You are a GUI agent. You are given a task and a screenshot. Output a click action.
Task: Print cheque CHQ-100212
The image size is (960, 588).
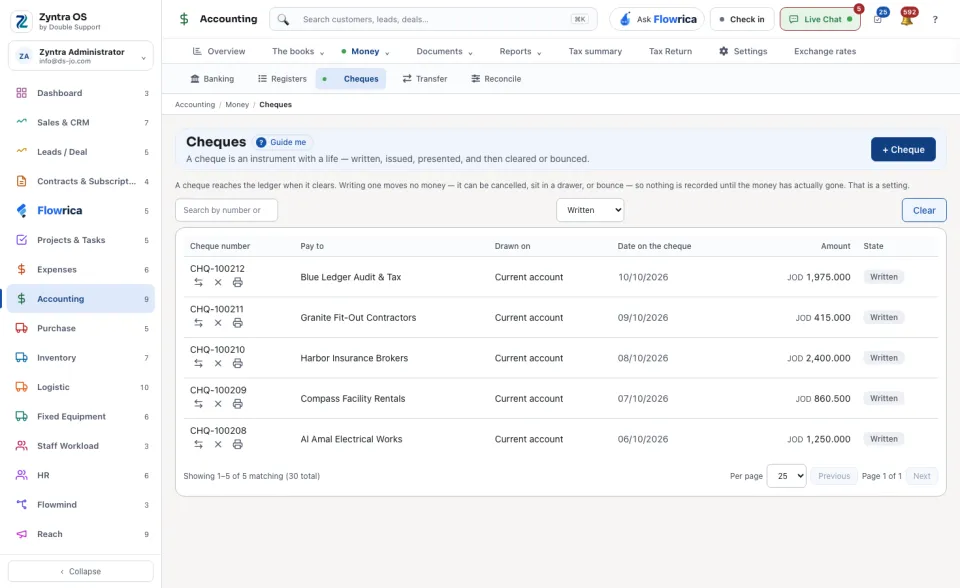coord(238,282)
